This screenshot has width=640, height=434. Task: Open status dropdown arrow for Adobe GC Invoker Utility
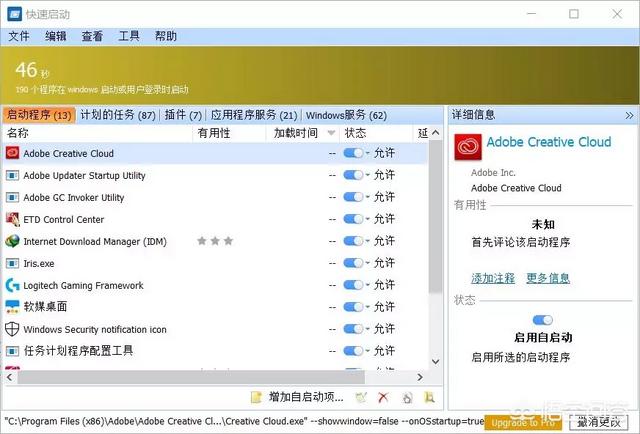tap(367, 197)
